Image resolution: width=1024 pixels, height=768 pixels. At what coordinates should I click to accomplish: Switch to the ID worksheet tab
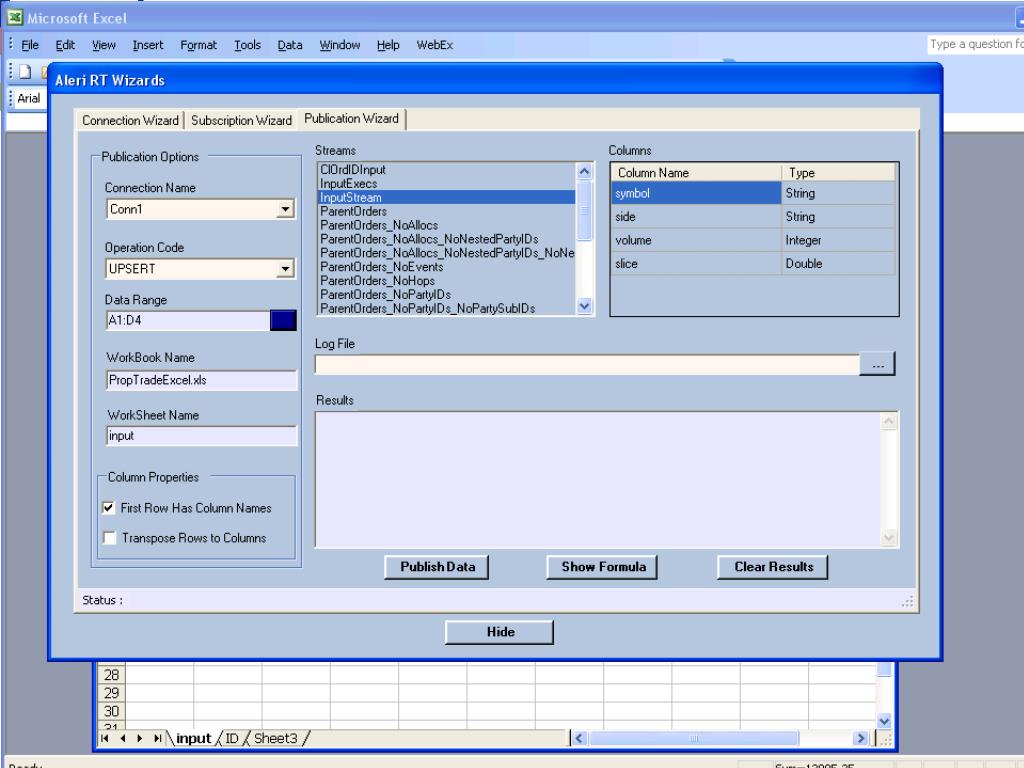coord(232,738)
